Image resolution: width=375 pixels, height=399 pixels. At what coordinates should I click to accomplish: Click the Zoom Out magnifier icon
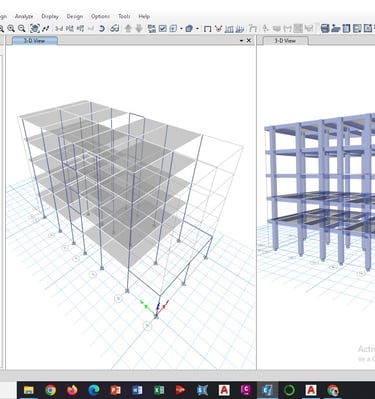(21, 29)
